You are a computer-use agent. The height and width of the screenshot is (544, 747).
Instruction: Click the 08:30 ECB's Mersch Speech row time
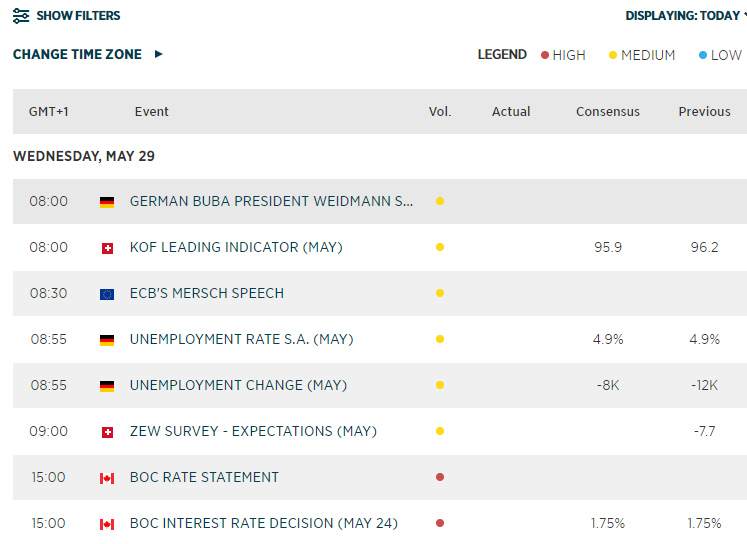tap(48, 293)
